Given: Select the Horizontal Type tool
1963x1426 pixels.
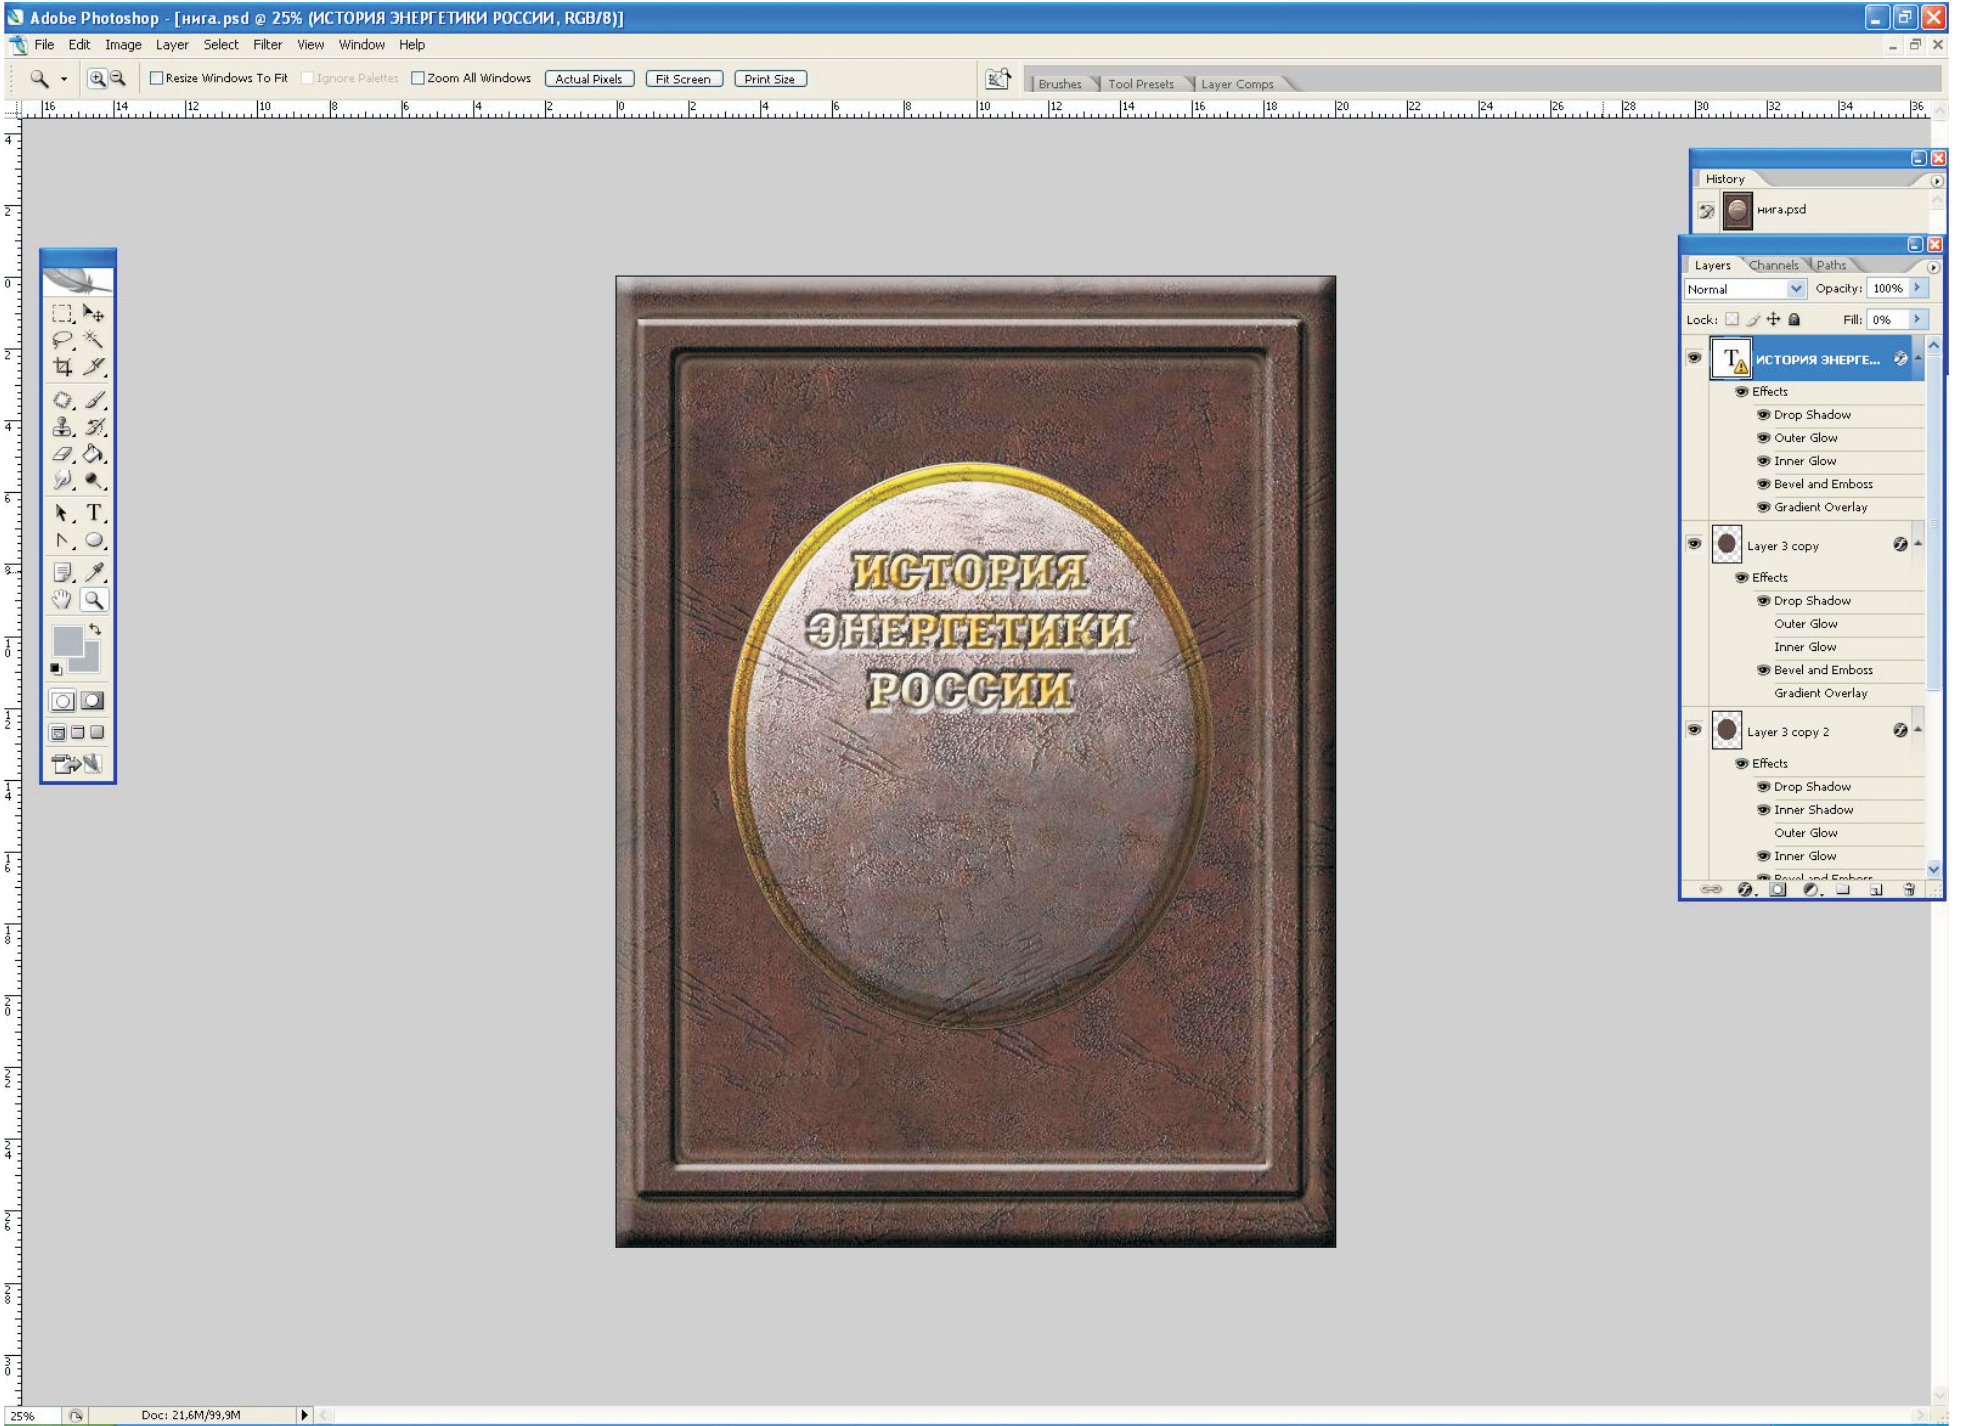Looking at the screenshot, I should (x=94, y=513).
